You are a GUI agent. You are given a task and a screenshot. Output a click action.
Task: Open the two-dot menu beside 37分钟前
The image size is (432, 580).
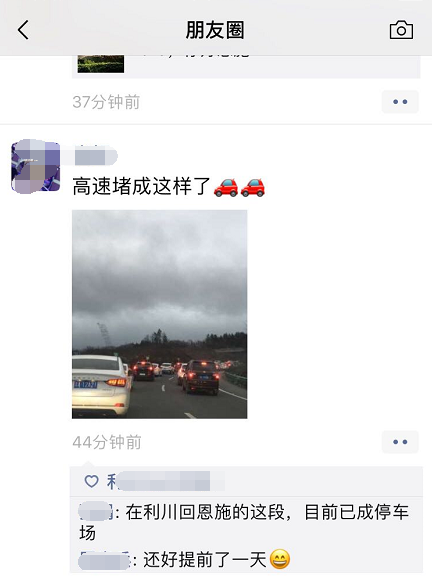[x=400, y=102]
